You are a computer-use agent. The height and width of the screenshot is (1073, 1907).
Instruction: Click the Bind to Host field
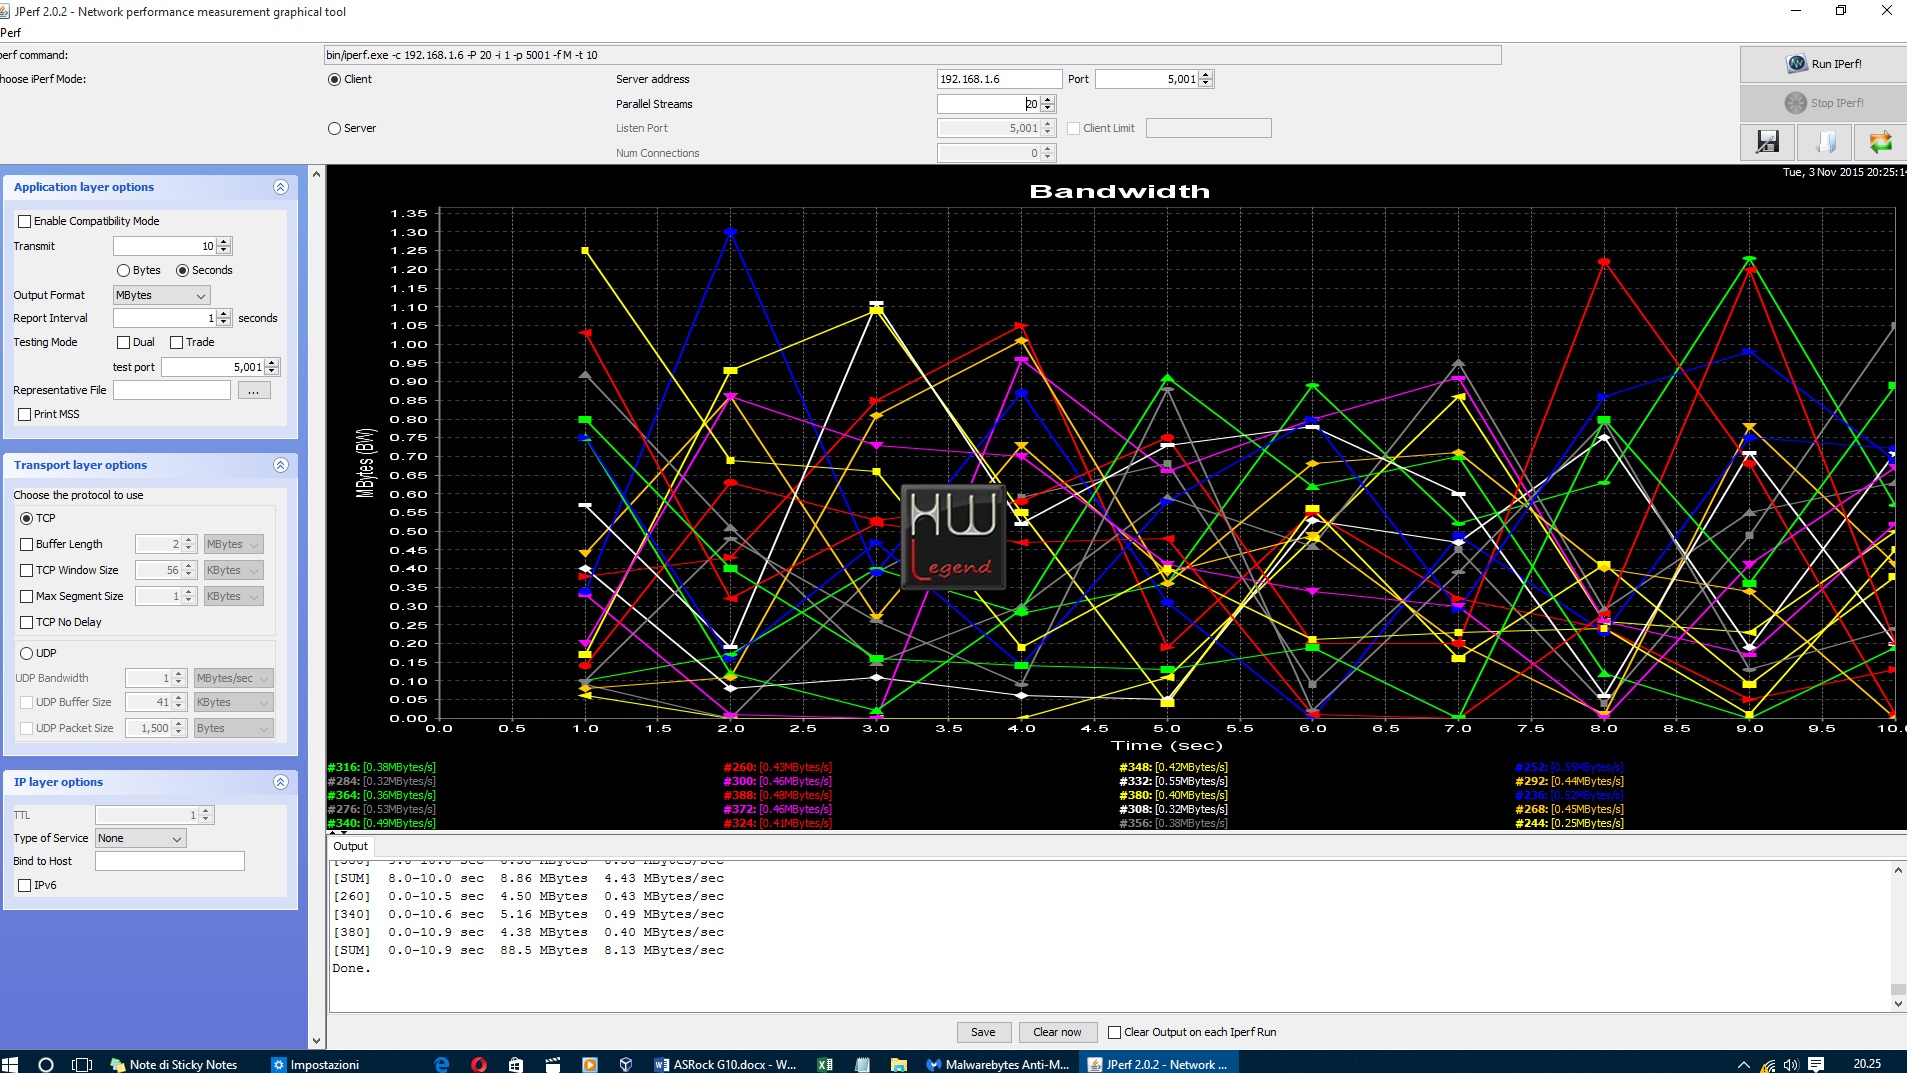point(170,861)
